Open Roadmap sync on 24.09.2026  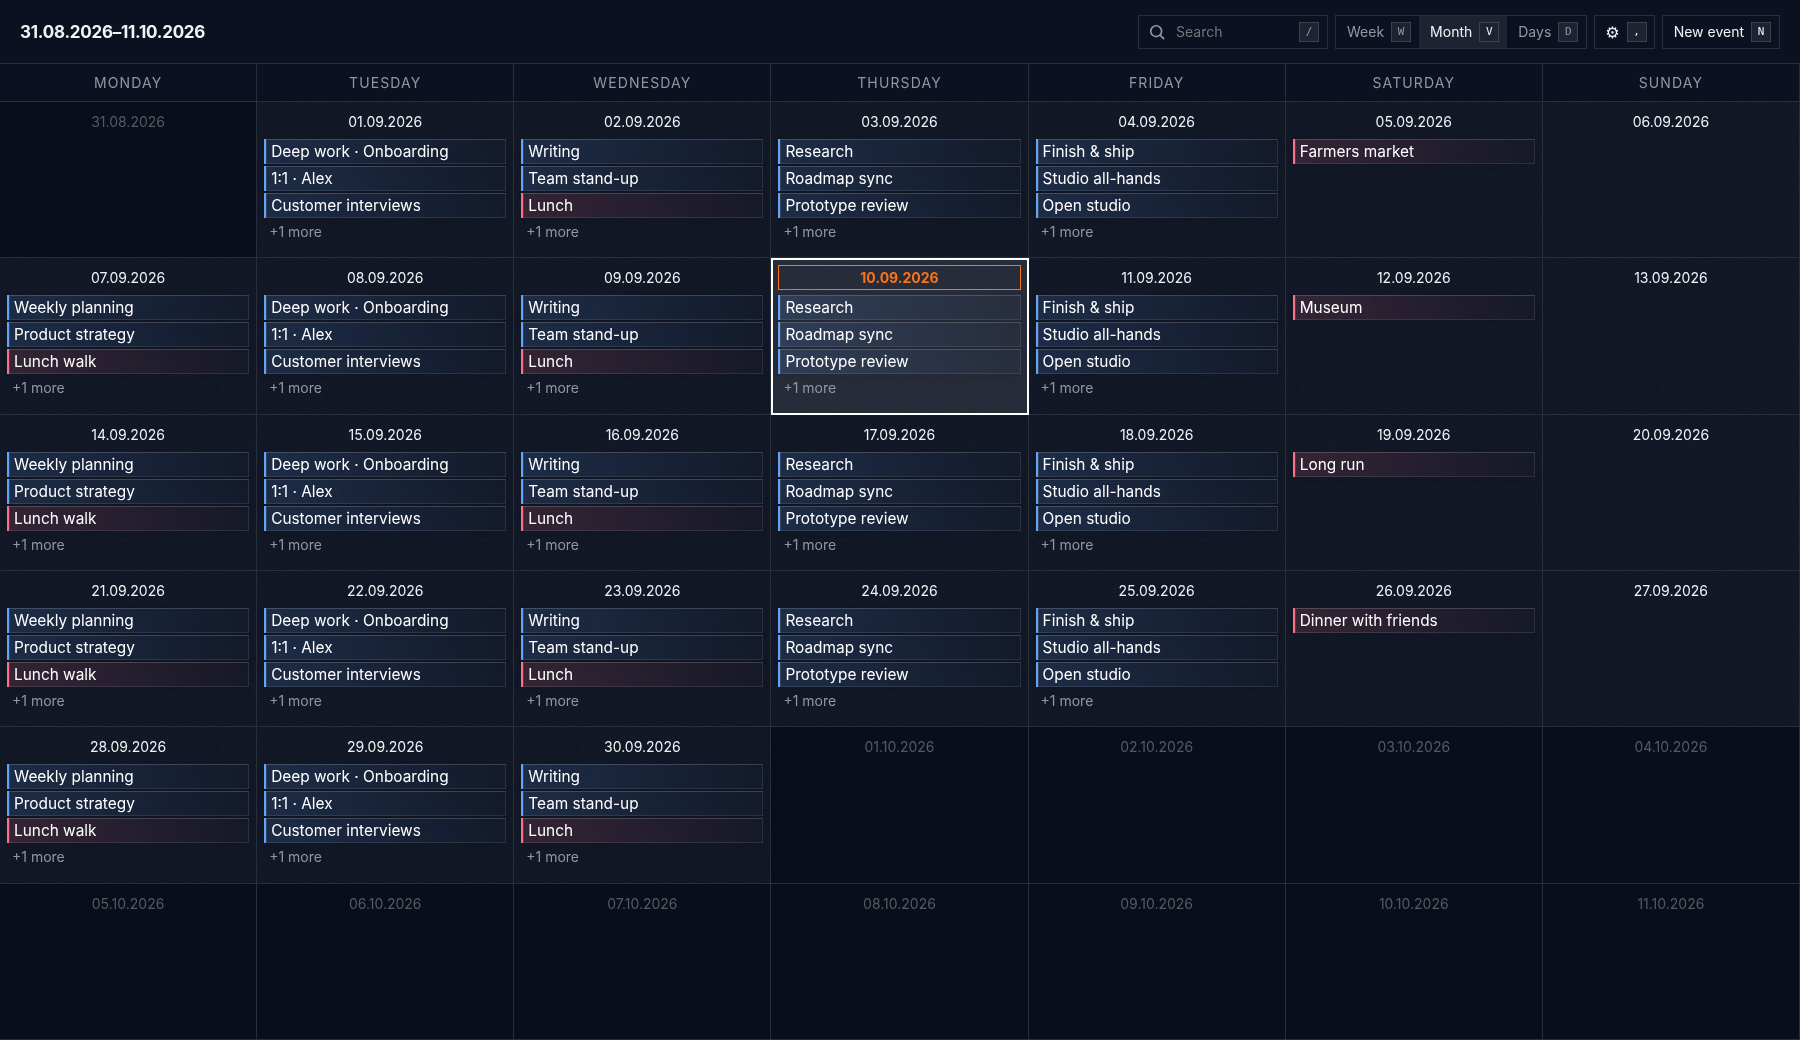[x=899, y=647]
